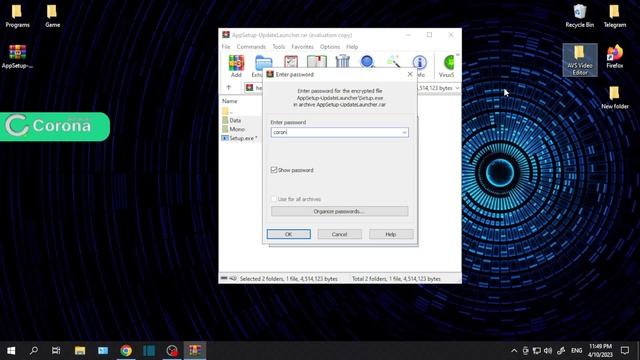Select Setup.exe in the archive list

(x=239, y=138)
